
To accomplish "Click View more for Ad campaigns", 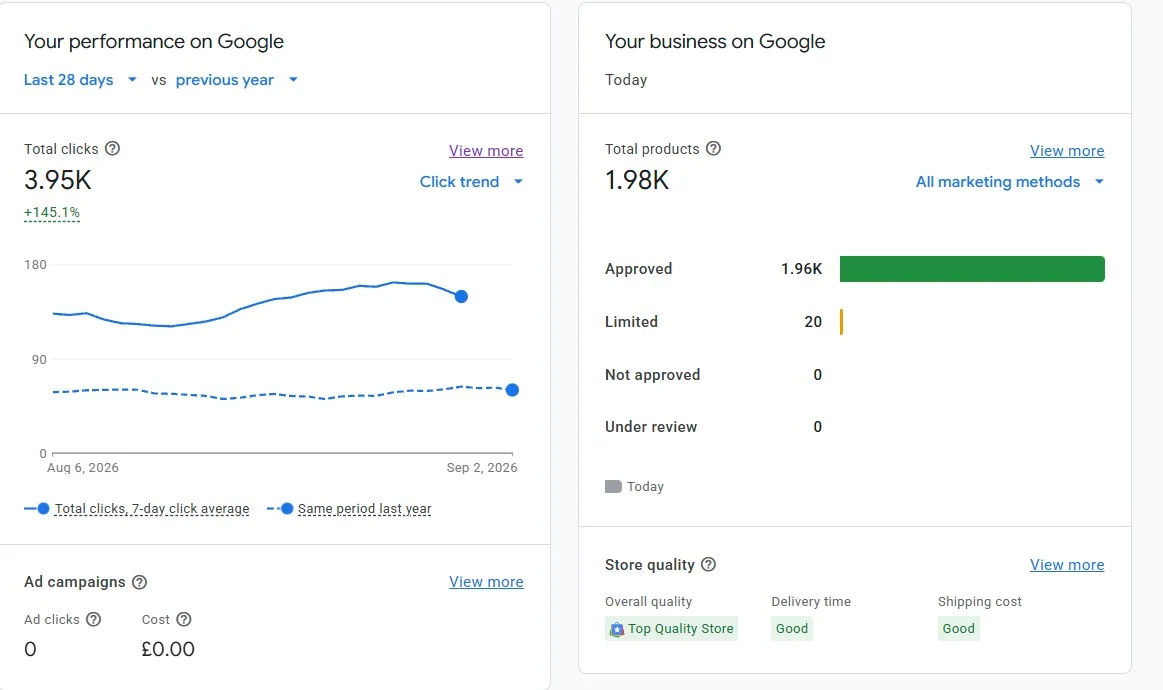I will pos(486,582).
